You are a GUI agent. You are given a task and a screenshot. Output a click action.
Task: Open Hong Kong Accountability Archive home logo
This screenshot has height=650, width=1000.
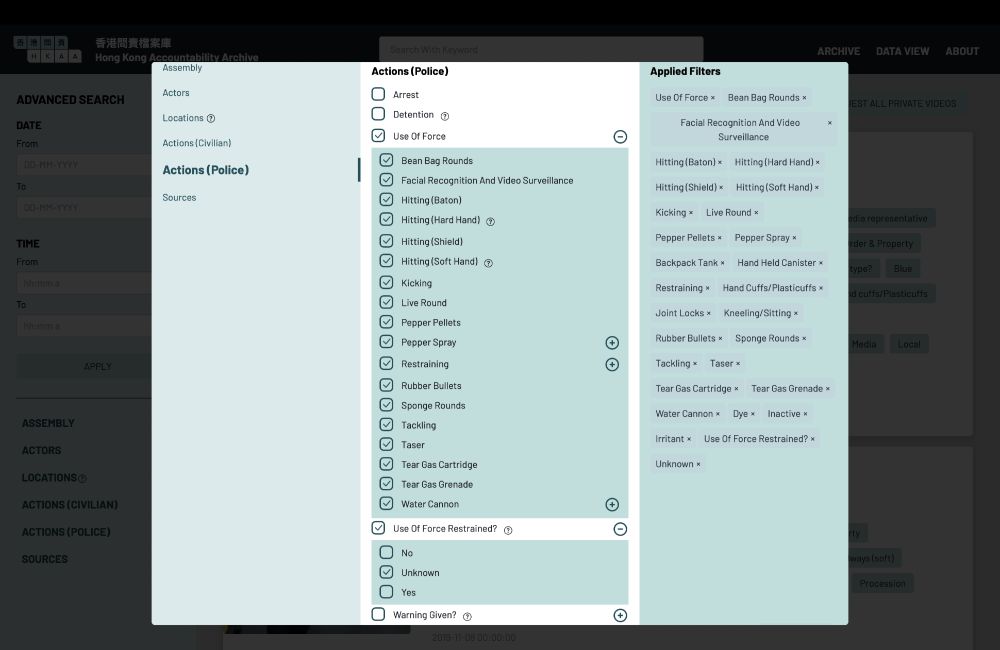click(x=48, y=50)
